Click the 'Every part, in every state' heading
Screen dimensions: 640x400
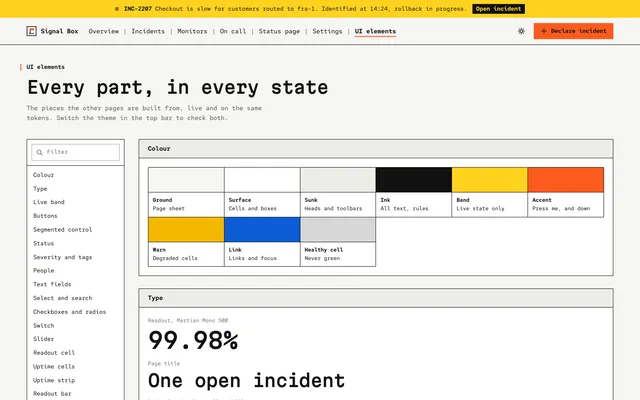(x=178, y=87)
